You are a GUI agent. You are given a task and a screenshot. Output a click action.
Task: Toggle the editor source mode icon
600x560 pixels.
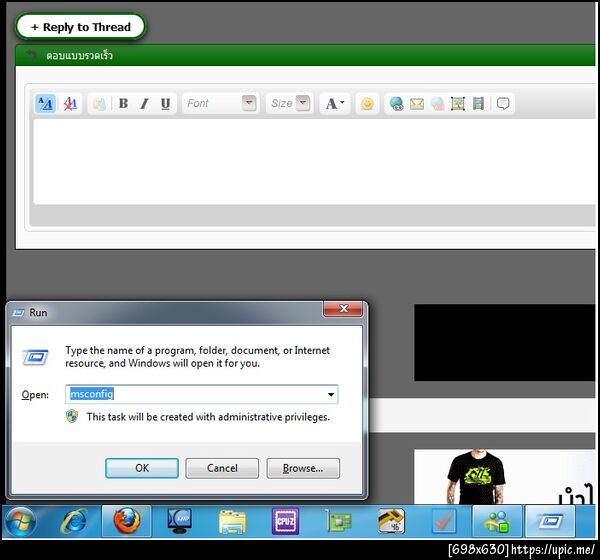pos(46,104)
